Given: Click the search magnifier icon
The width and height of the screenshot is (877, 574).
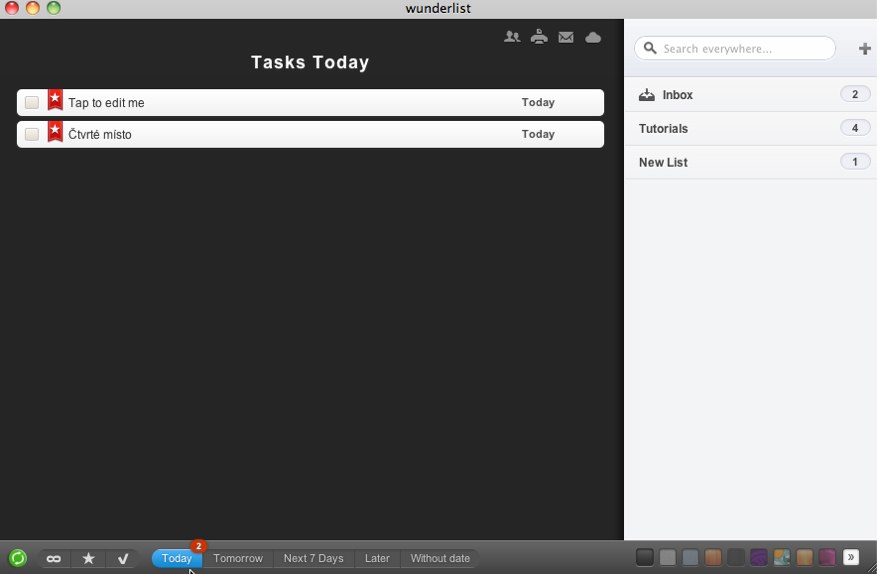Looking at the screenshot, I should pos(650,48).
